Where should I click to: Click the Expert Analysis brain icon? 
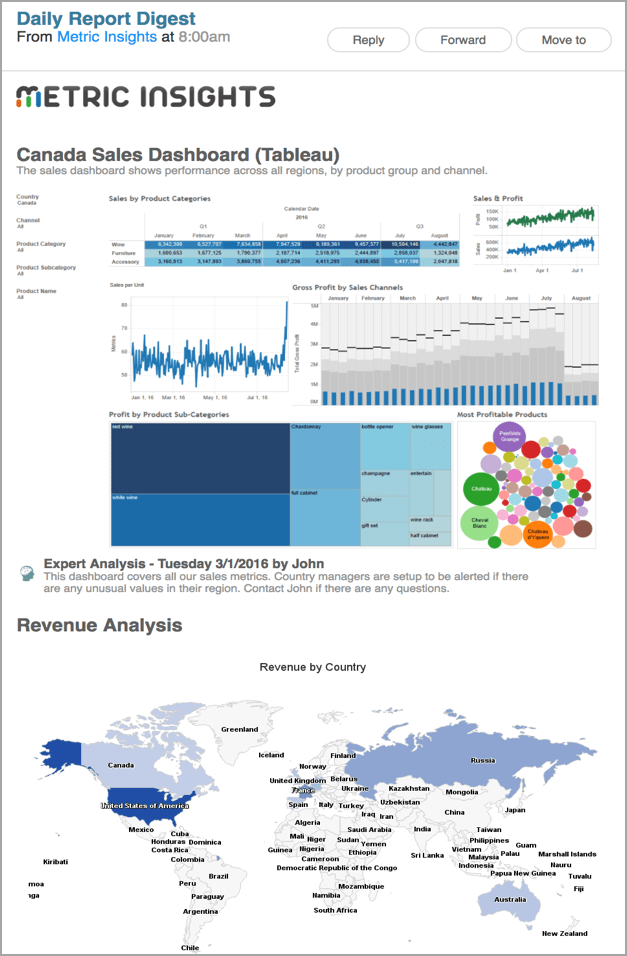(26, 573)
